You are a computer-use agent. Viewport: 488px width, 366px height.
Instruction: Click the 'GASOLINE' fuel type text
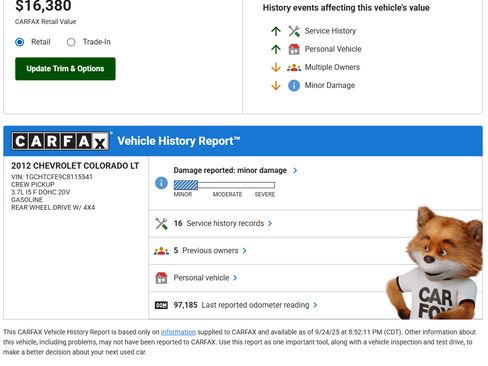click(x=27, y=200)
